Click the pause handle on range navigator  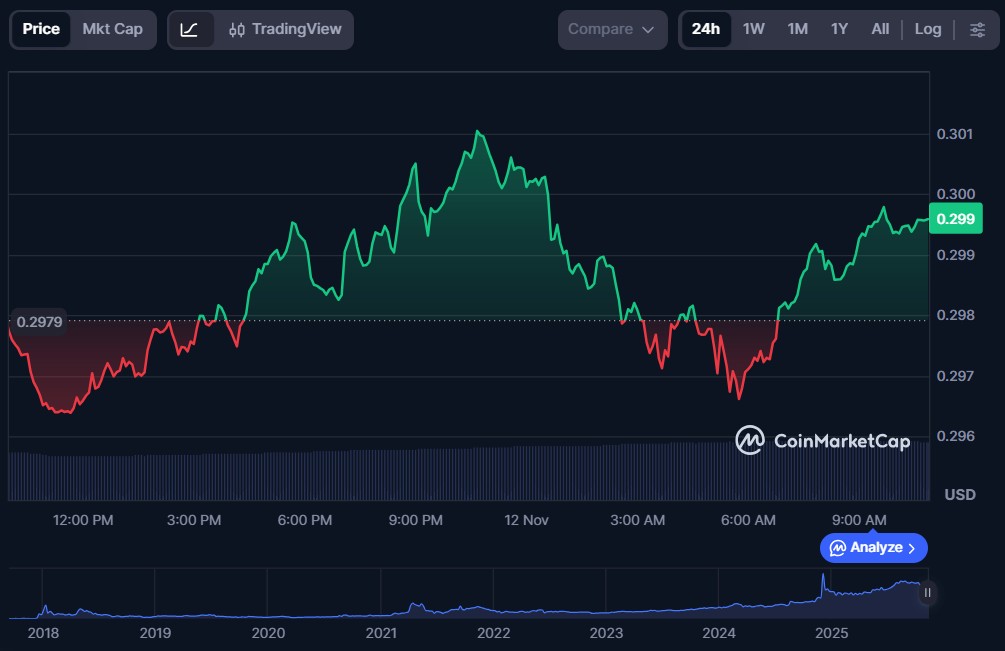point(927,593)
